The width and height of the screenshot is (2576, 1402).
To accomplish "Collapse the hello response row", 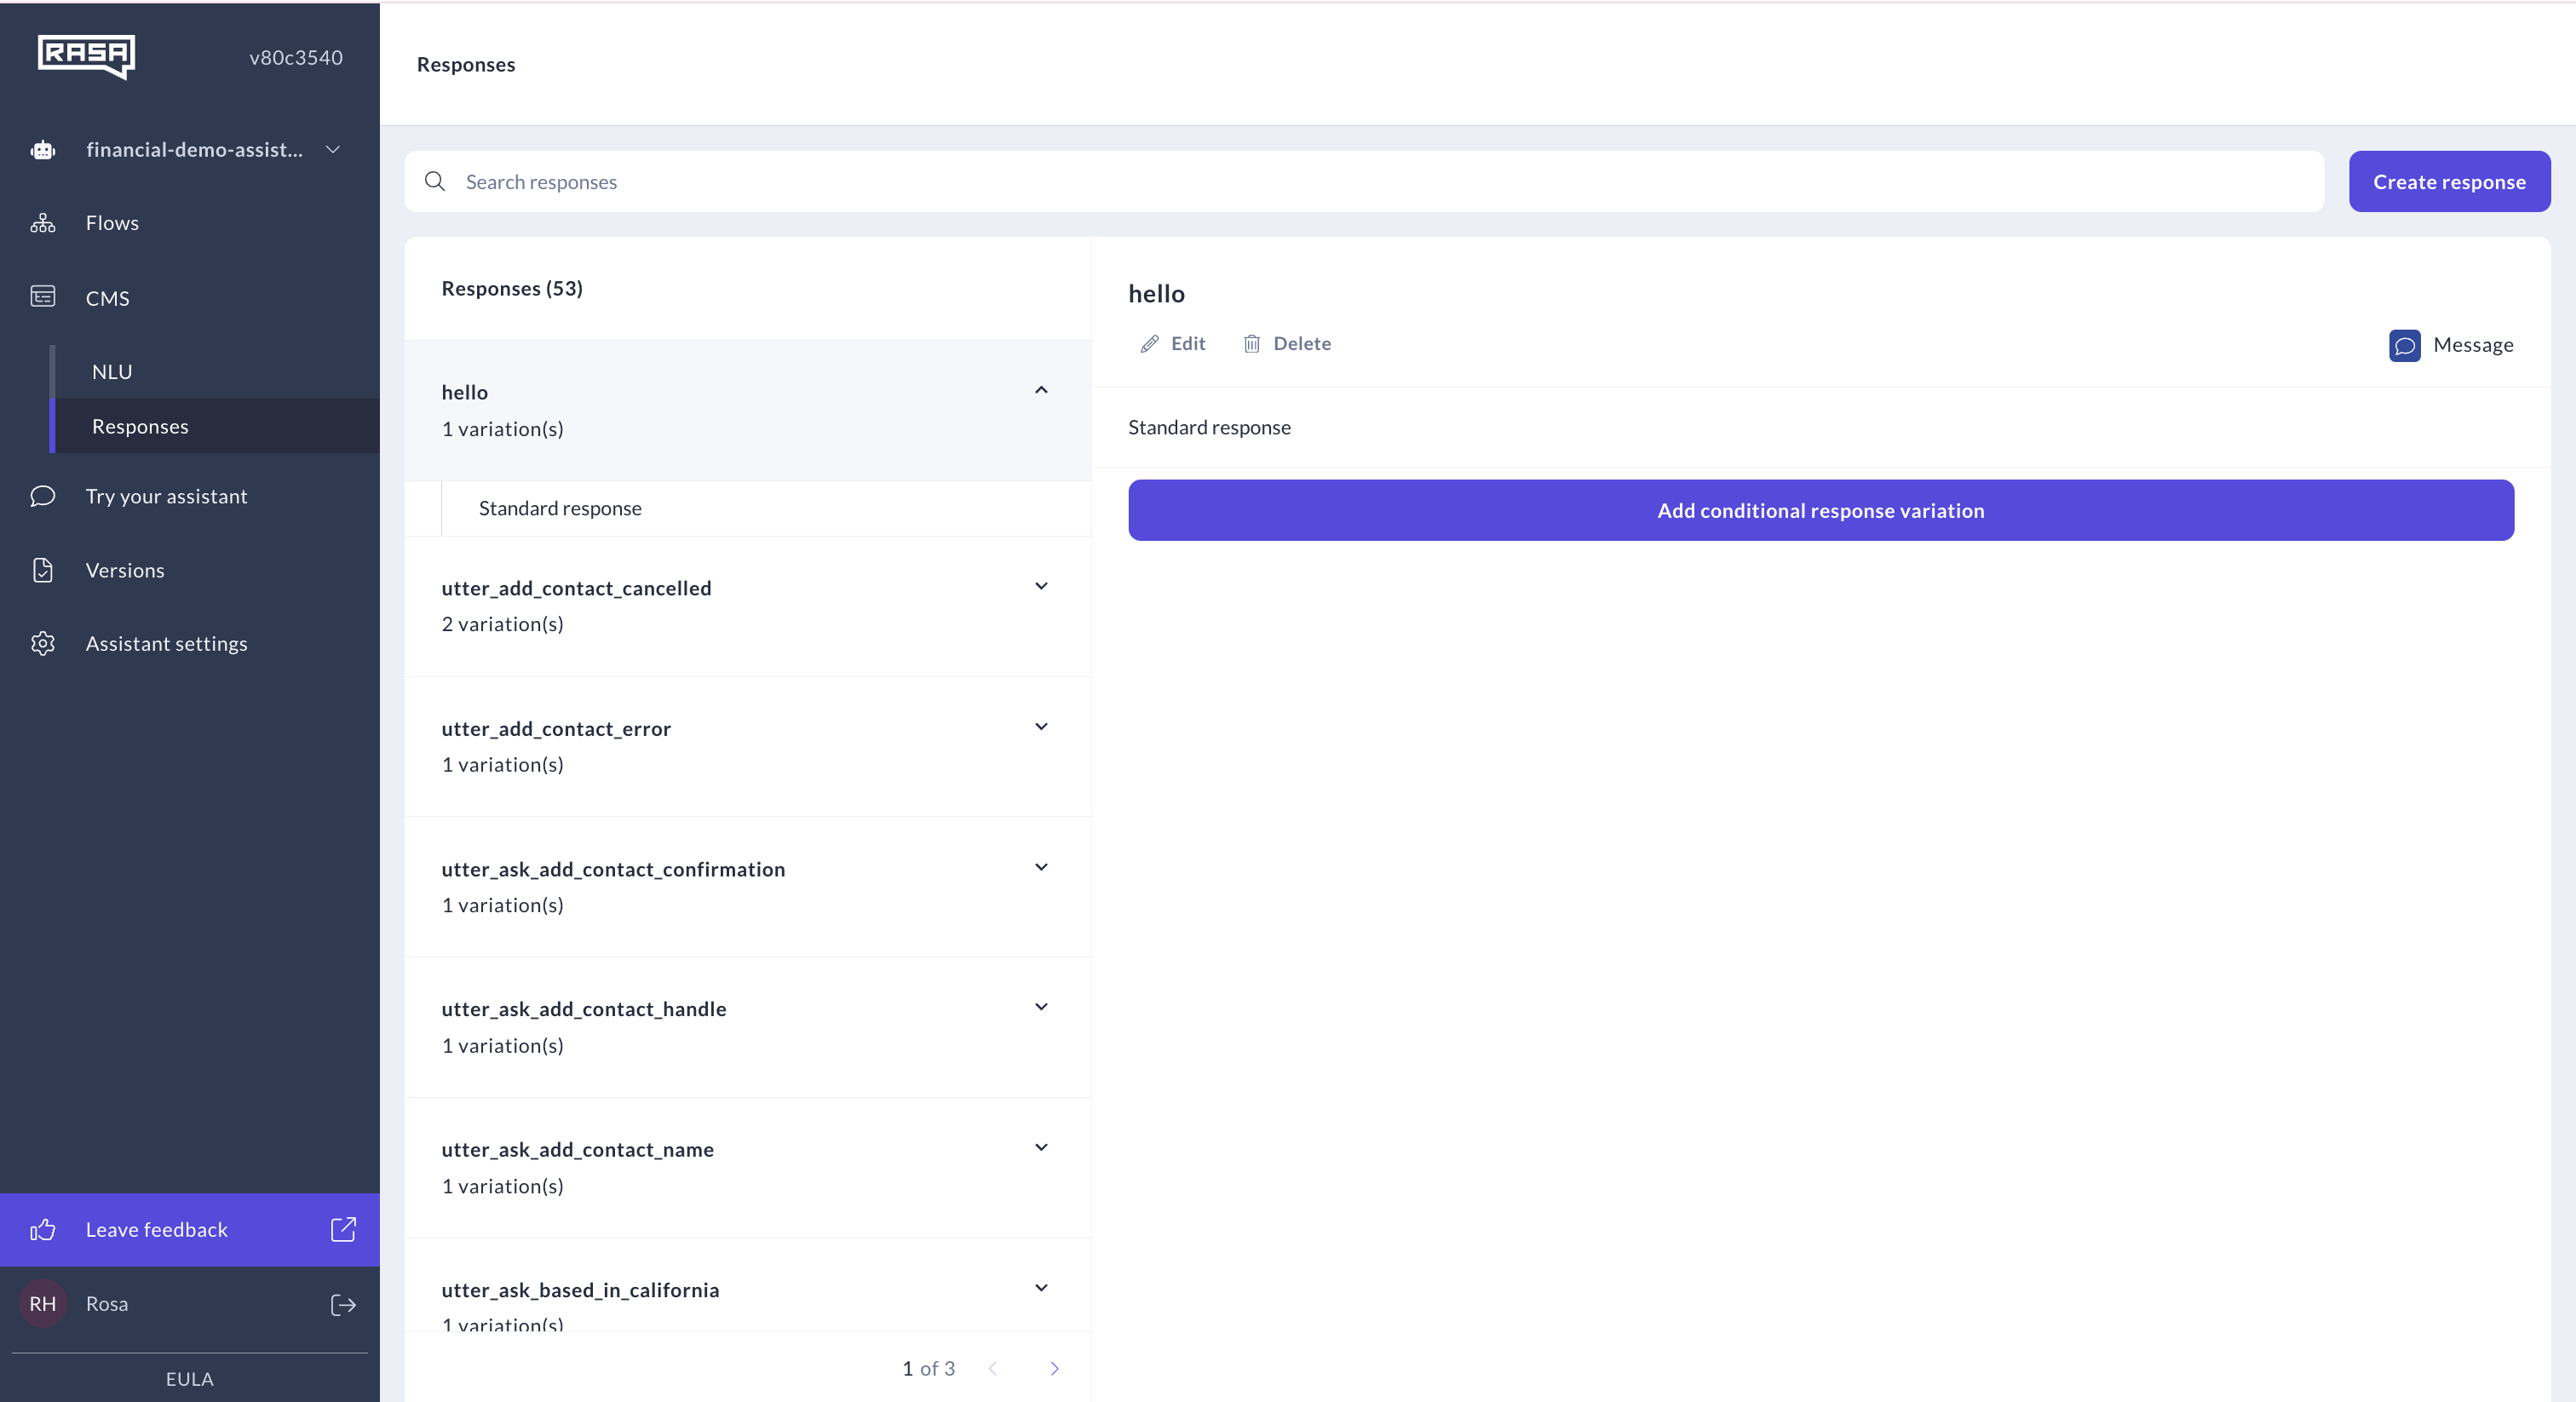I will 1041,390.
